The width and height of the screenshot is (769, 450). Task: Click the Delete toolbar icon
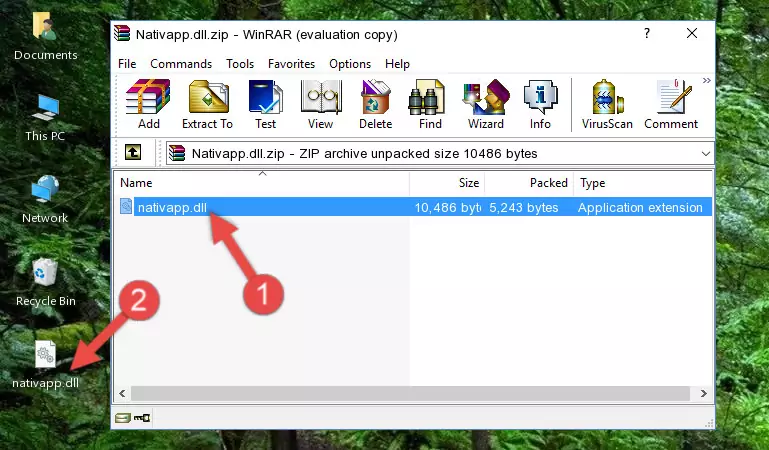(x=375, y=104)
